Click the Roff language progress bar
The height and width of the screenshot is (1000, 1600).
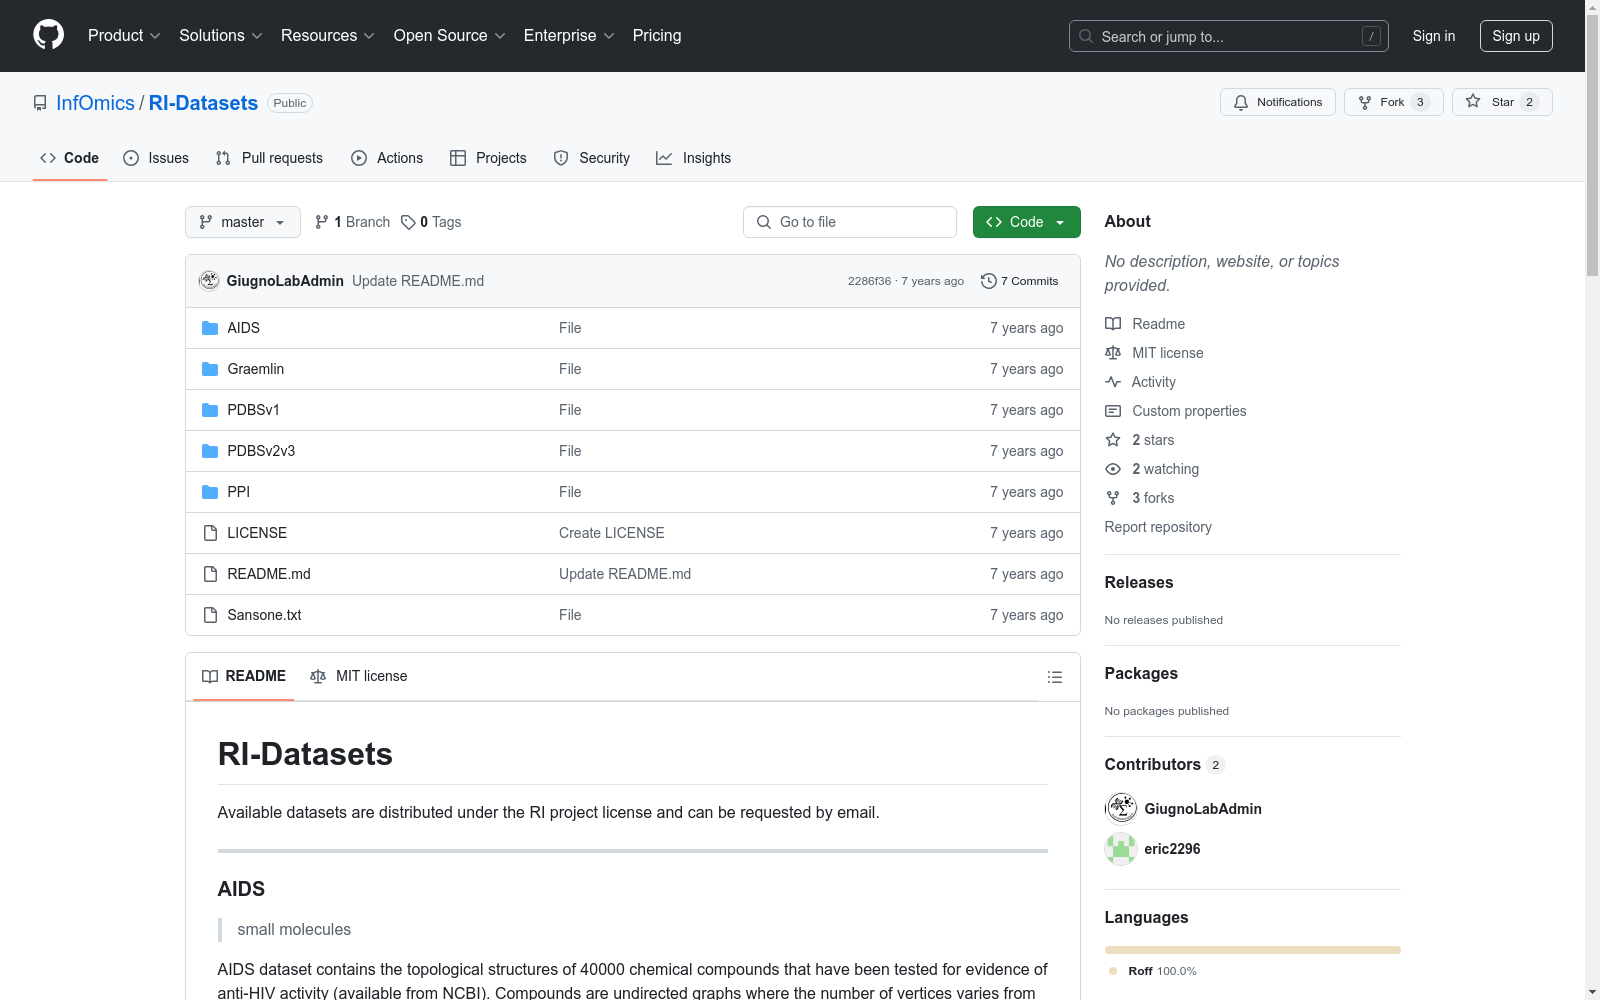1253,950
